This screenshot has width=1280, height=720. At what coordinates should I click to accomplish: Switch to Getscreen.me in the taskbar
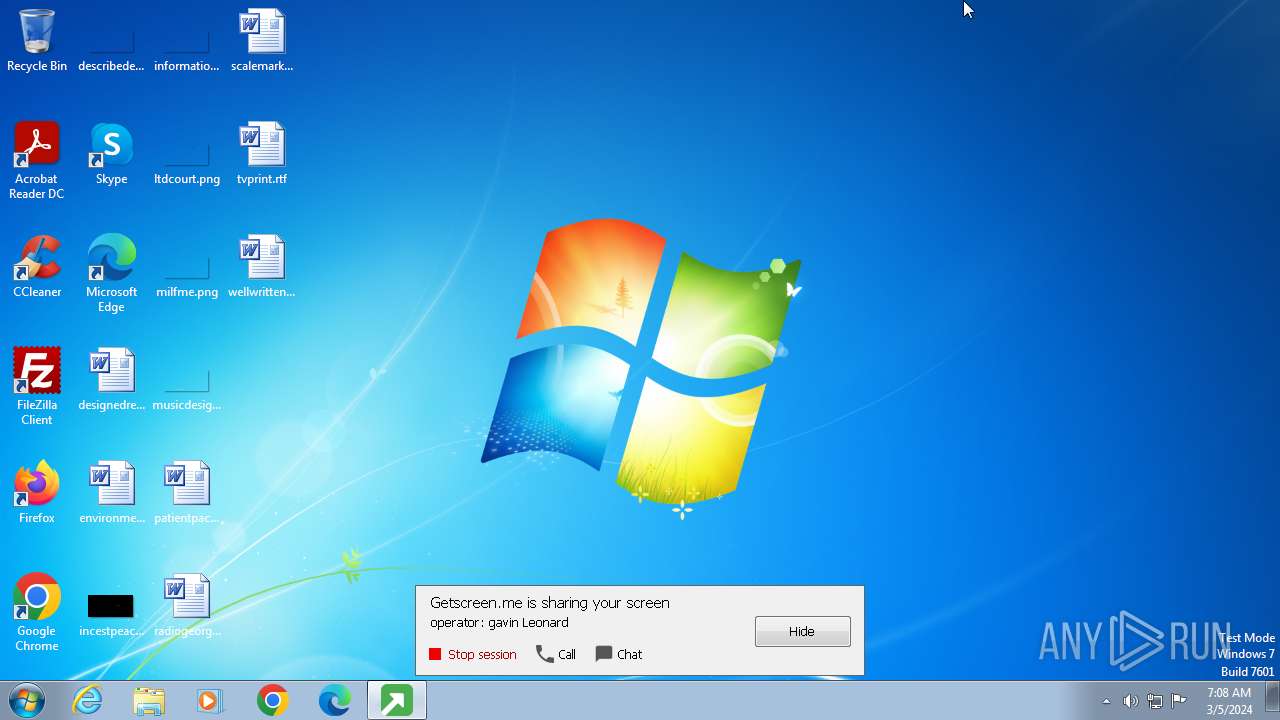pyautogui.click(x=396, y=700)
